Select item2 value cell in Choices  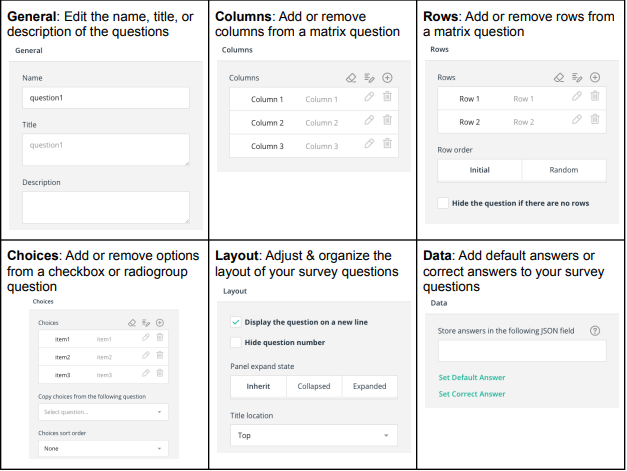62,357
